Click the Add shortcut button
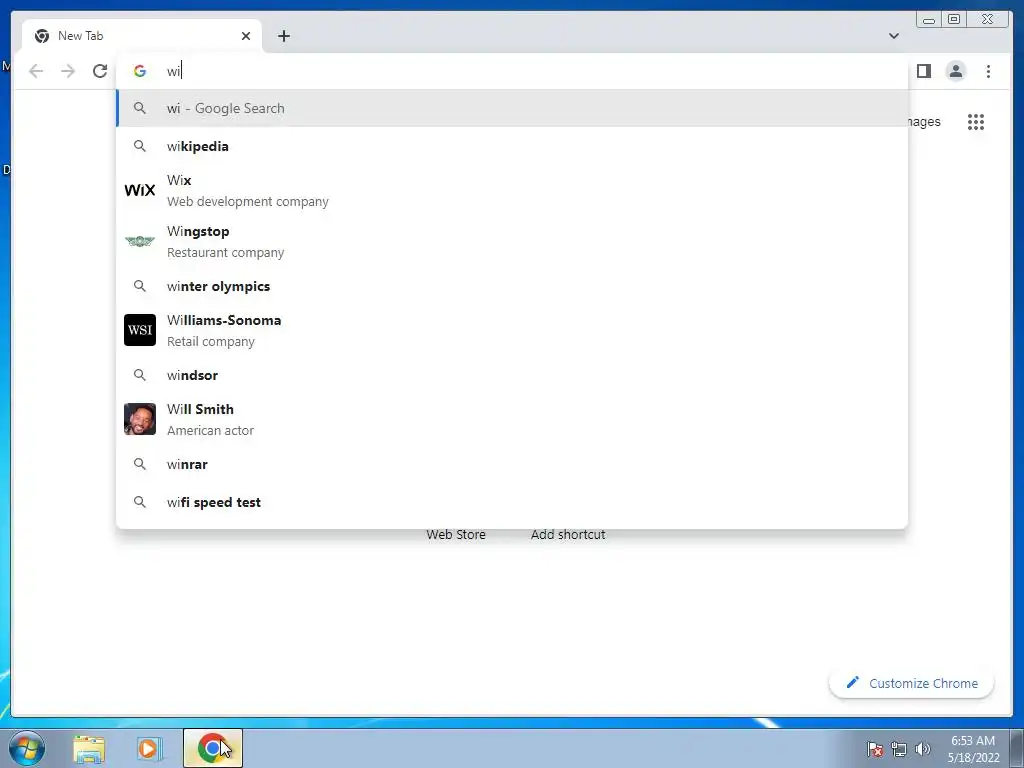This screenshot has width=1024, height=768. (x=568, y=534)
